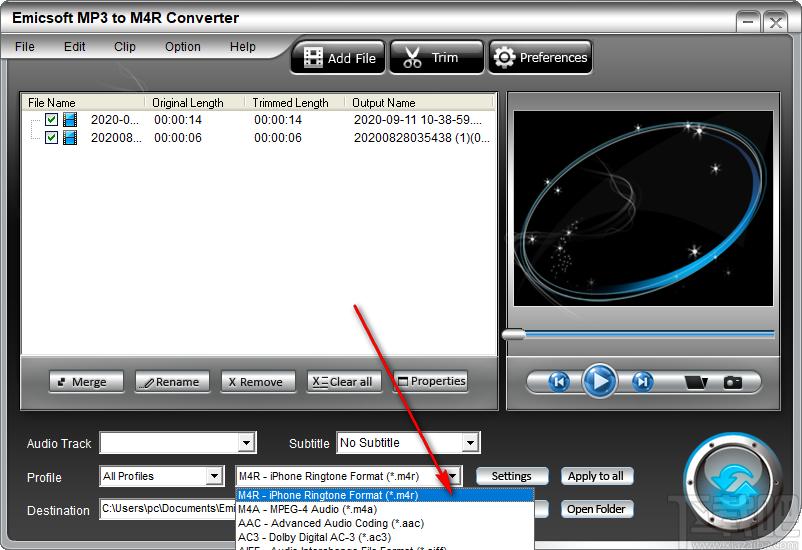This screenshot has height=550, width=802.
Task: Choose M4A - MPEG-4 Audio from list
Action: (385, 509)
